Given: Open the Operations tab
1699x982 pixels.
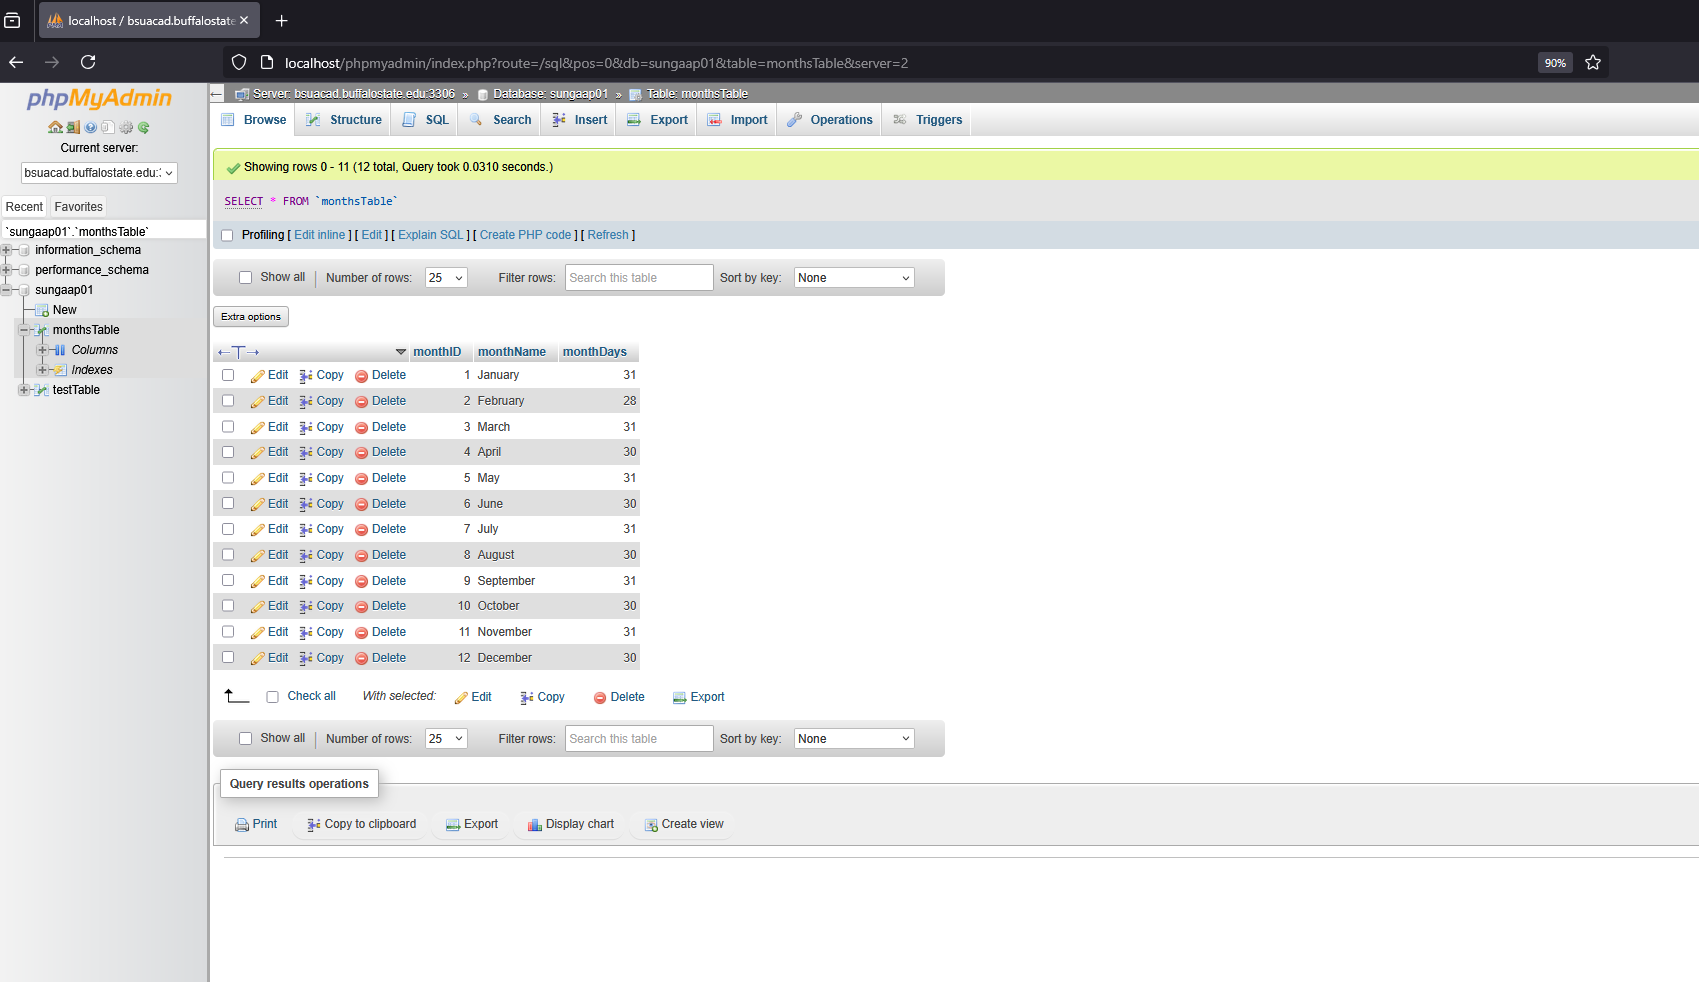Looking at the screenshot, I should point(830,120).
